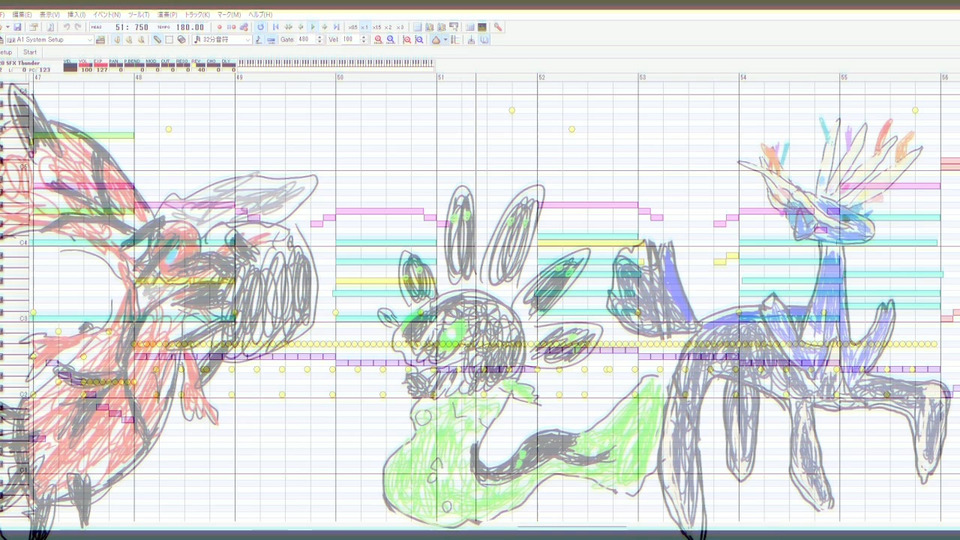
Task: Select the pencil draw tool
Action: click(157, 39)
